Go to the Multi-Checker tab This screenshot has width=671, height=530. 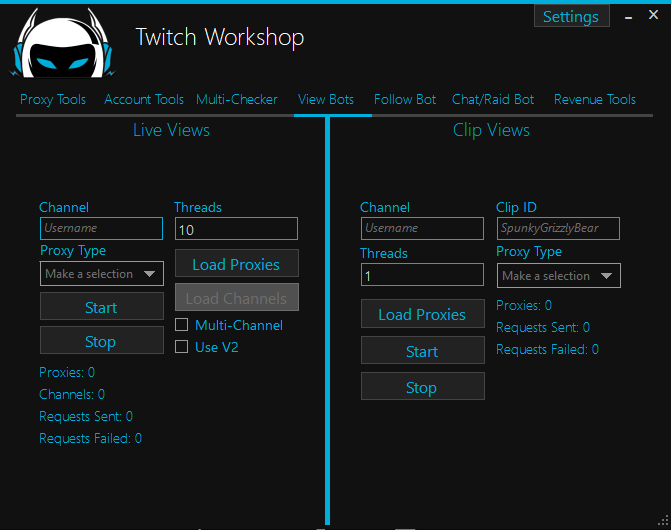(237, 99)
